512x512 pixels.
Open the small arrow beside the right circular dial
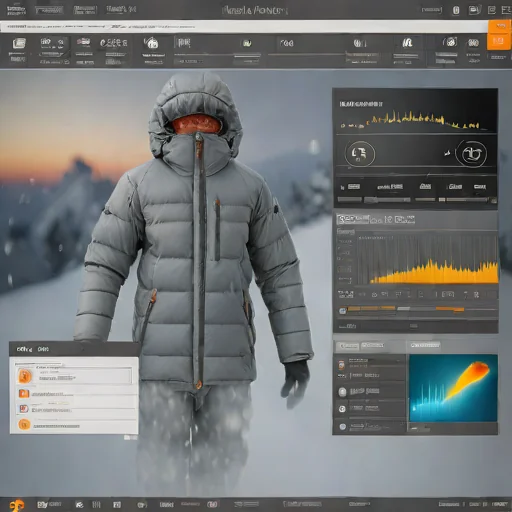click(x=447, y=153)
